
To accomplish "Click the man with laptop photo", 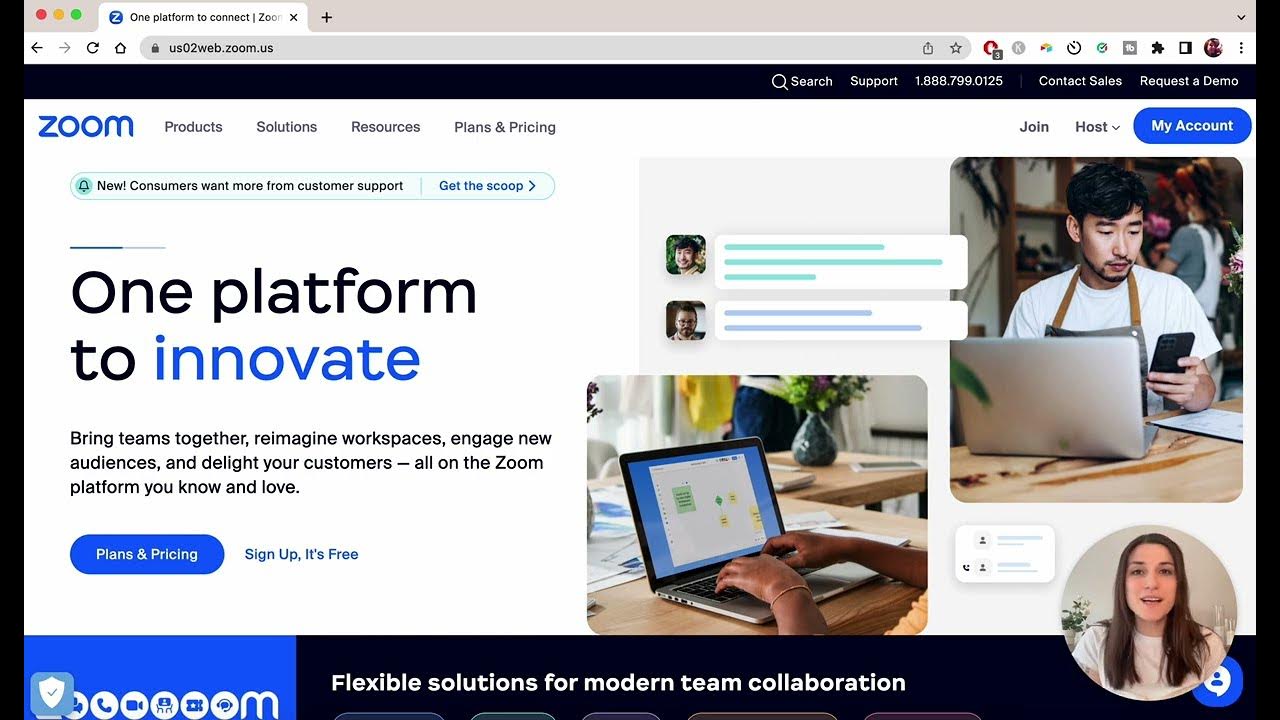I will [1096, 330].
